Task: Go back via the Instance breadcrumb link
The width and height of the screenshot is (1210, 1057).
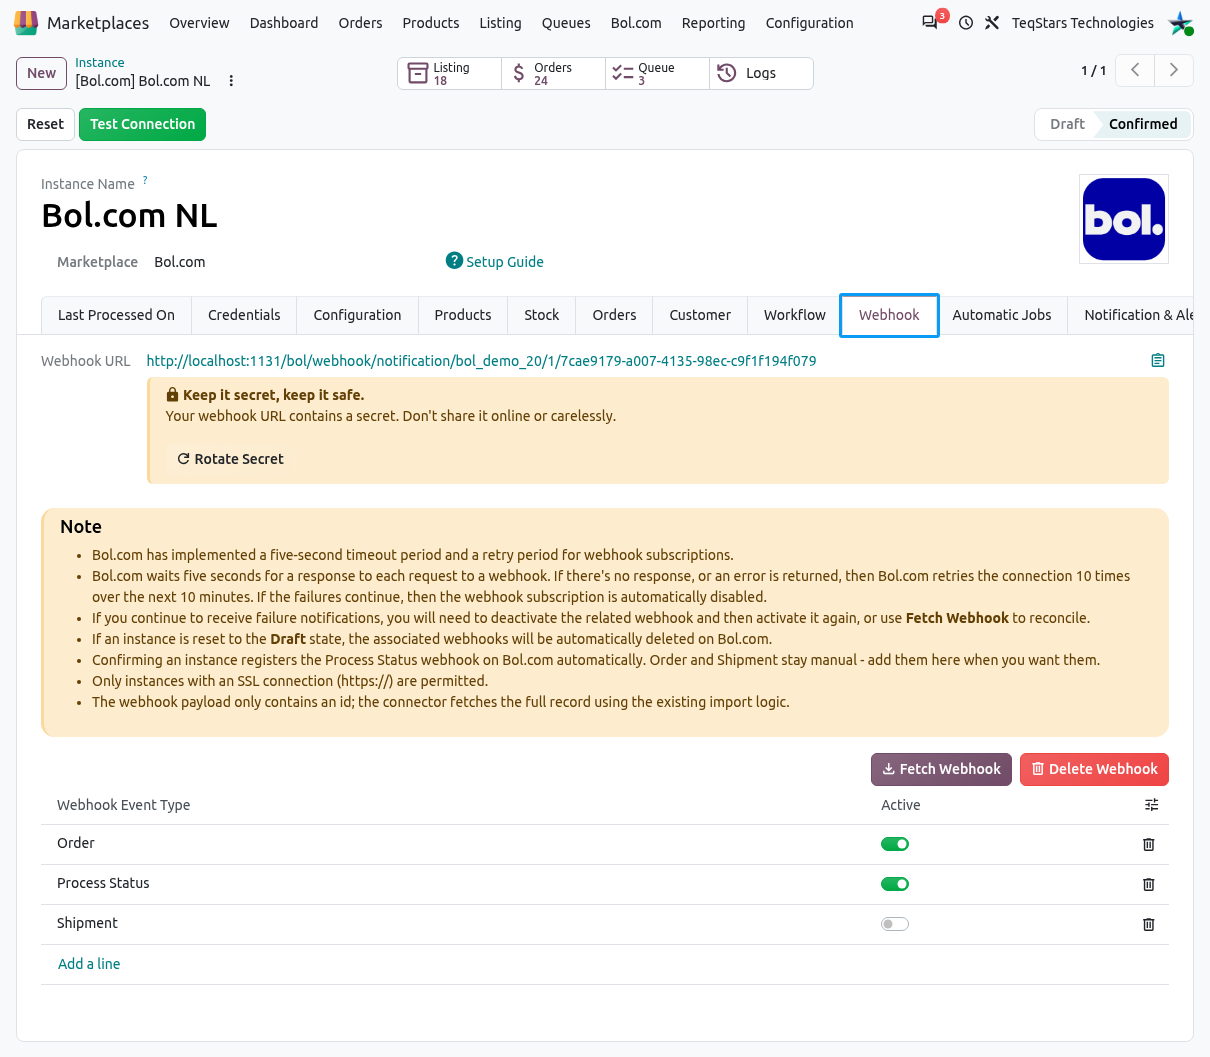Action: point(100,63)
